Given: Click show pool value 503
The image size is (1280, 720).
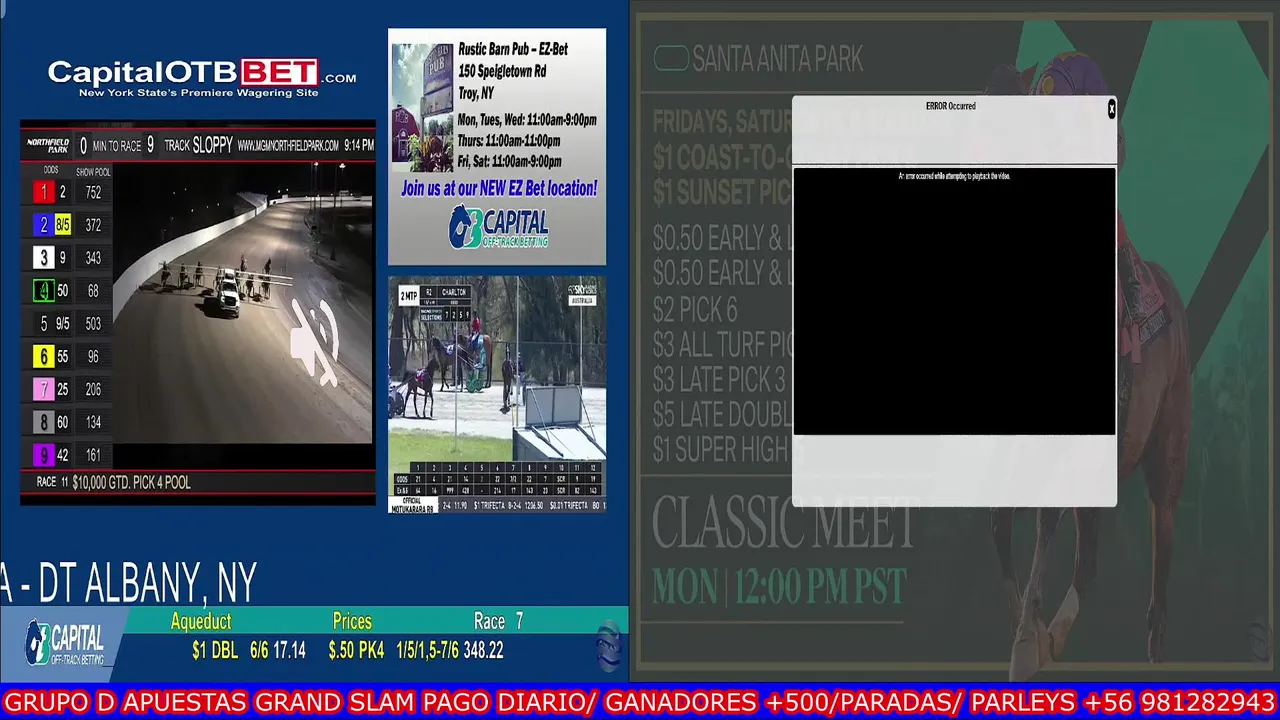Looking at the screenshot, I should (x=93, y=324).
